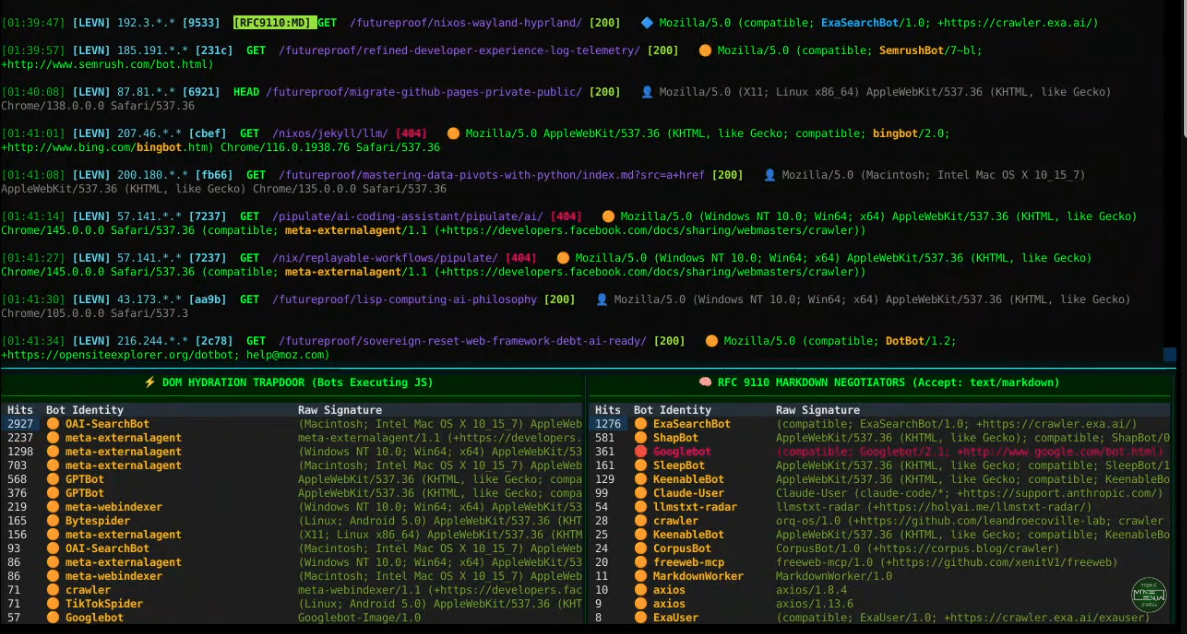Select the GPTBot row with 376 hits
This screenshot has height=634, width=1187.
pos(292,493)
